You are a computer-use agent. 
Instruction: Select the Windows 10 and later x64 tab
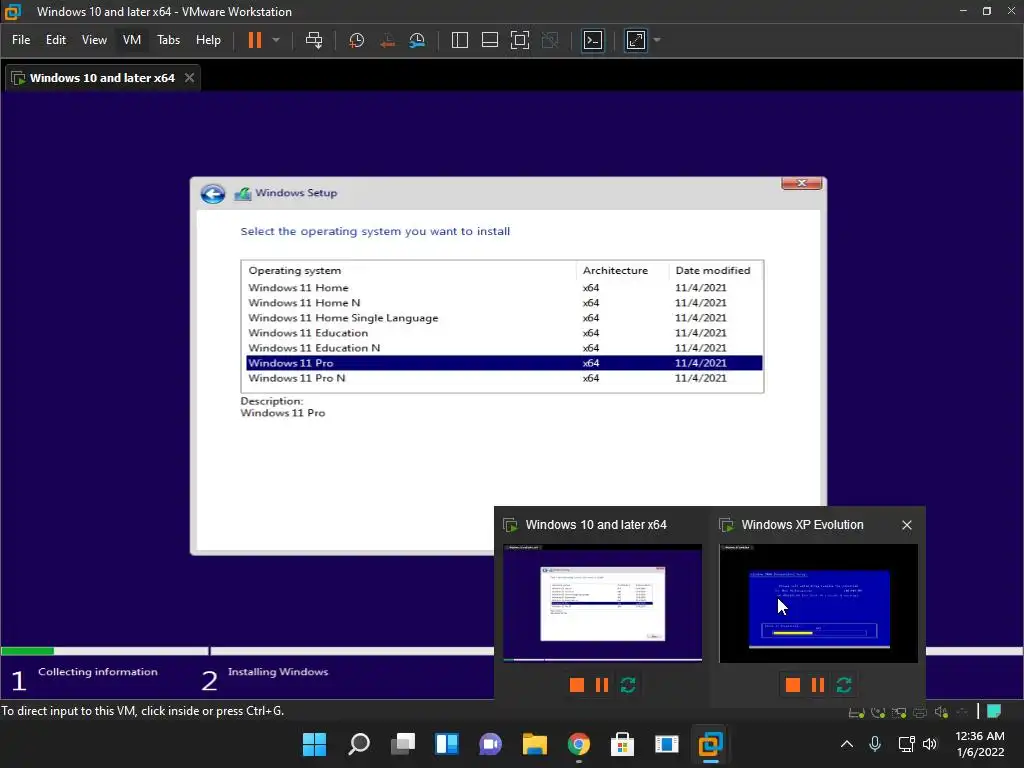point(102,78)
